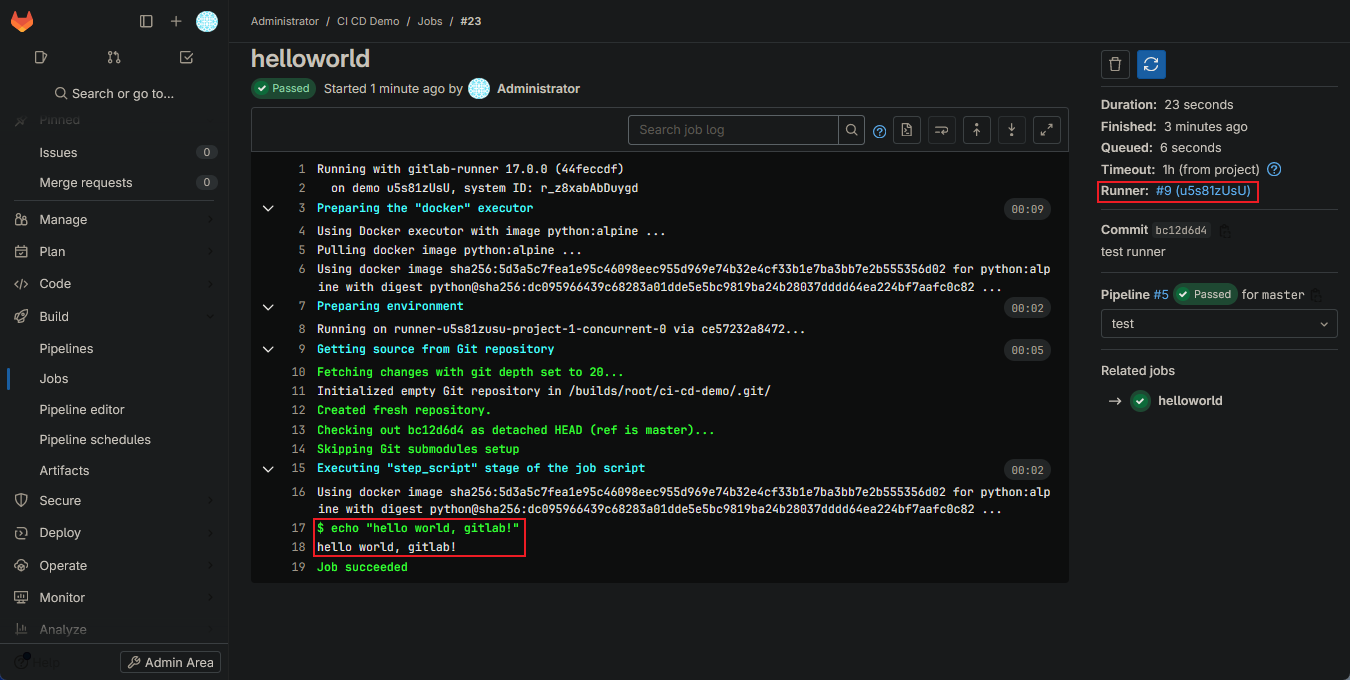
Task: Jump to bottom of job log
Action: [1012, 130]
